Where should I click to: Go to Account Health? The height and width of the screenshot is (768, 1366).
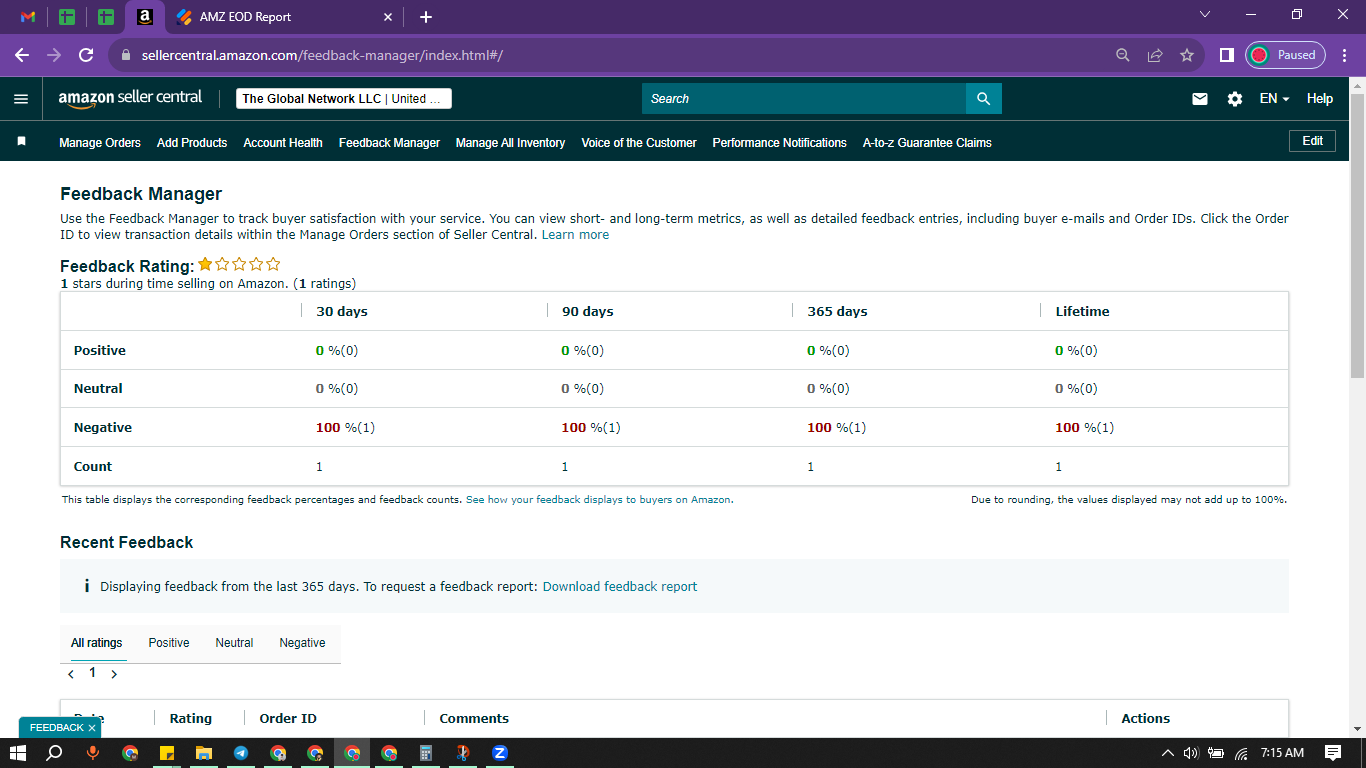(283, 143)
